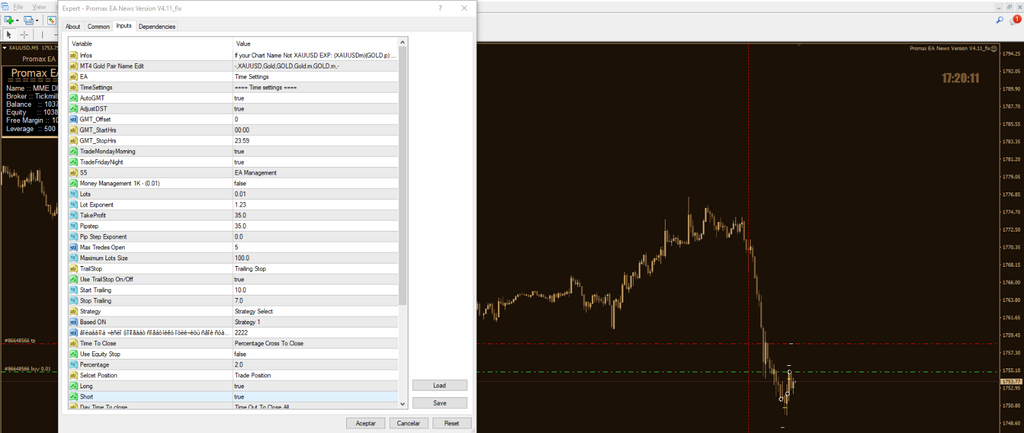Select icon of MT4 Gold Pair Name Edit
This screenshot has height=433, width=1024.
click(x=74, y=66)
